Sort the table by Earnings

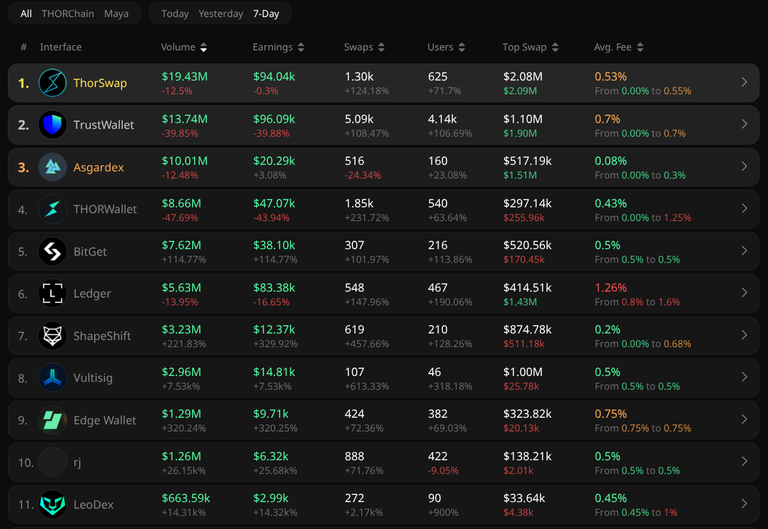click(278, 47)
